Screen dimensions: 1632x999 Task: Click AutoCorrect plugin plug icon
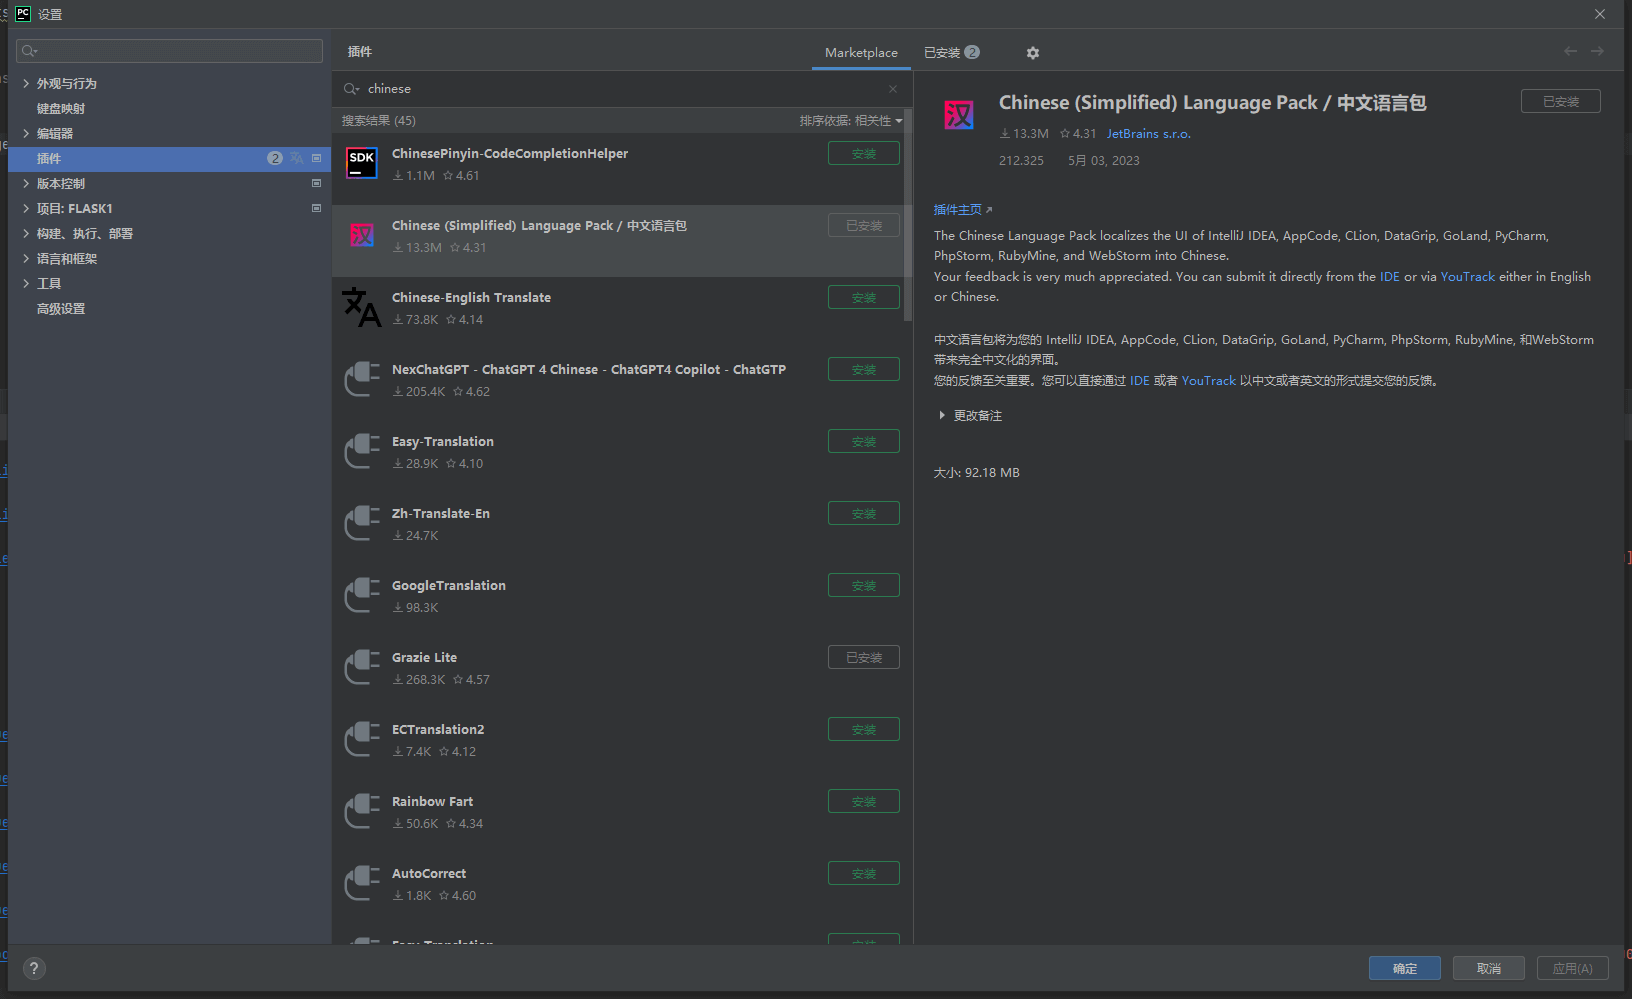pyautogui.click(x=362, y=883)
